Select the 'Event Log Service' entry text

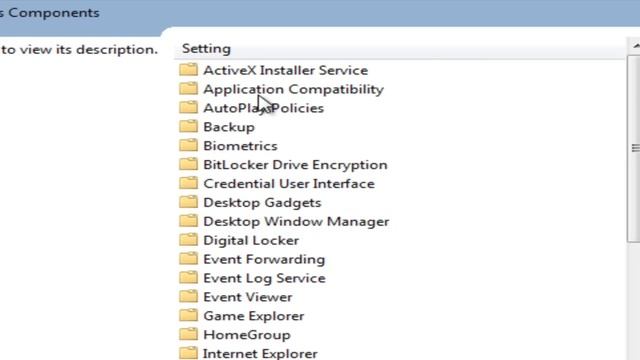click(x=264, y=278)
